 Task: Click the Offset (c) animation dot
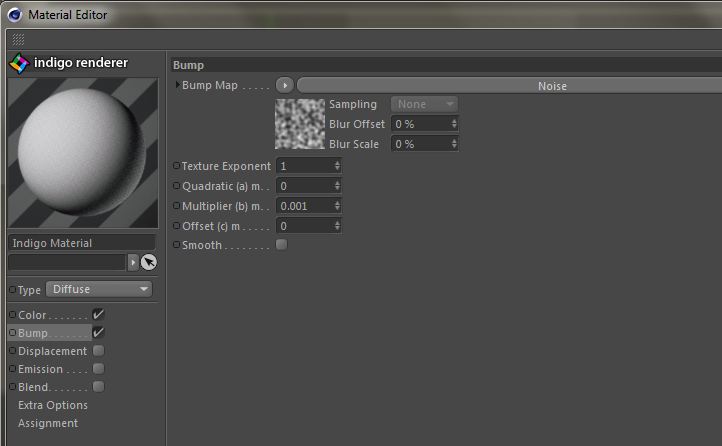pos(176,226)
